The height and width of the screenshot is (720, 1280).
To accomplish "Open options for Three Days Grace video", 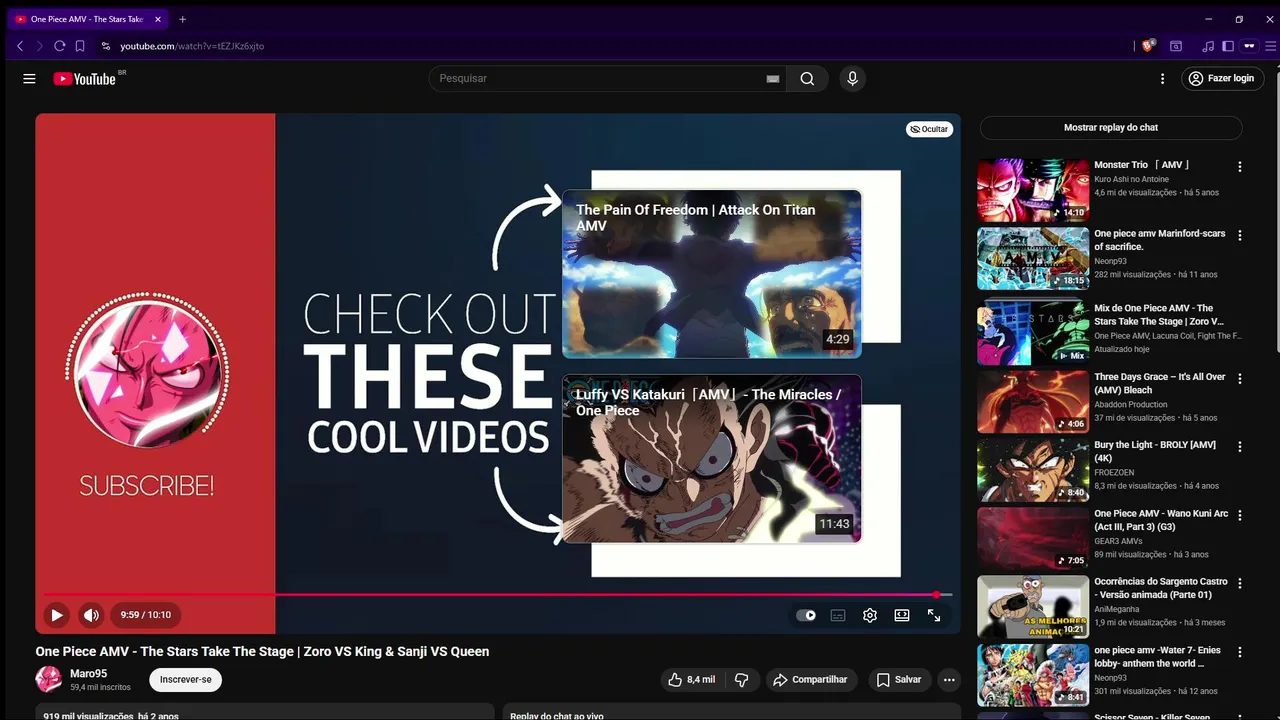I will point(1240,379).
